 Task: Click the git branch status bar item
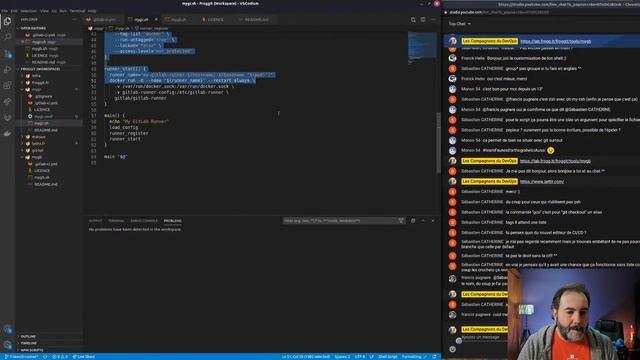coord(21,357)
